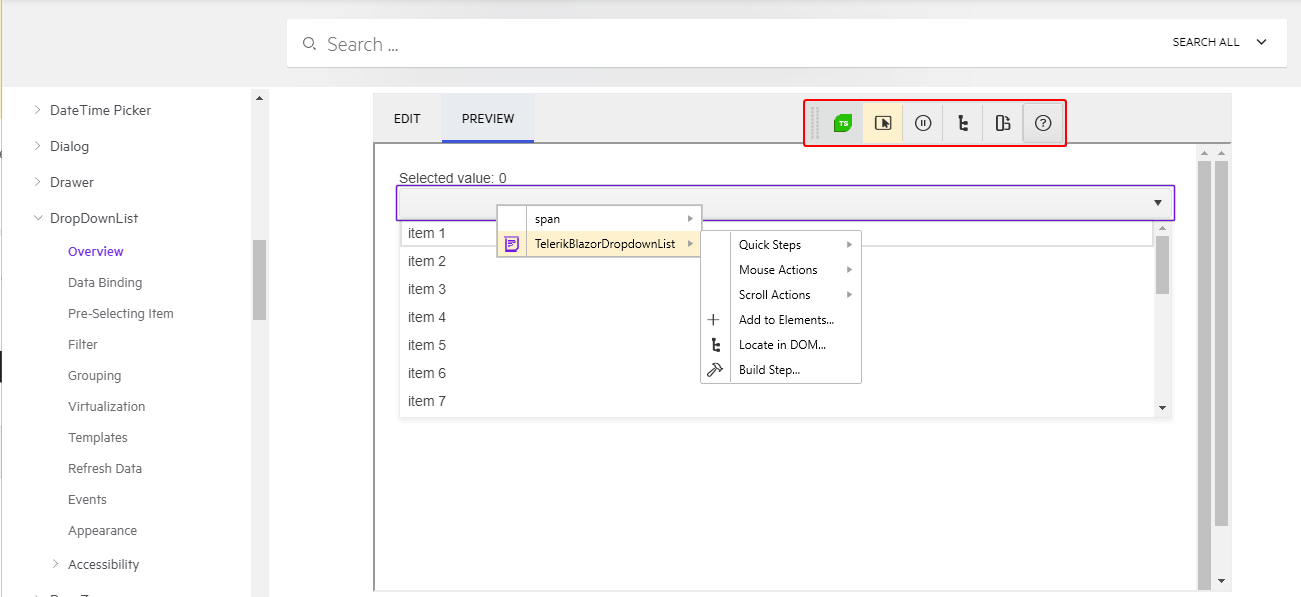
Task: Click the sidebar scrollbar thumb
Action: coord(259,280)
